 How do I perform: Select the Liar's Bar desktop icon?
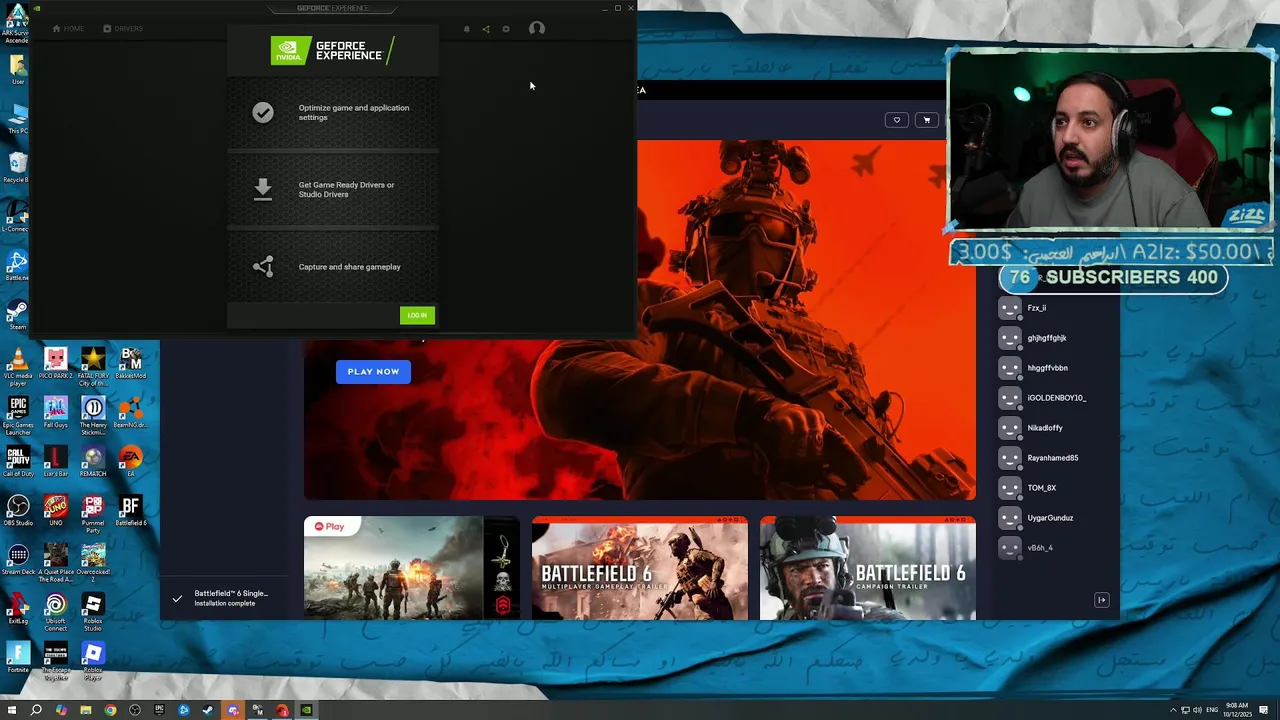click(x=55, y=462)
